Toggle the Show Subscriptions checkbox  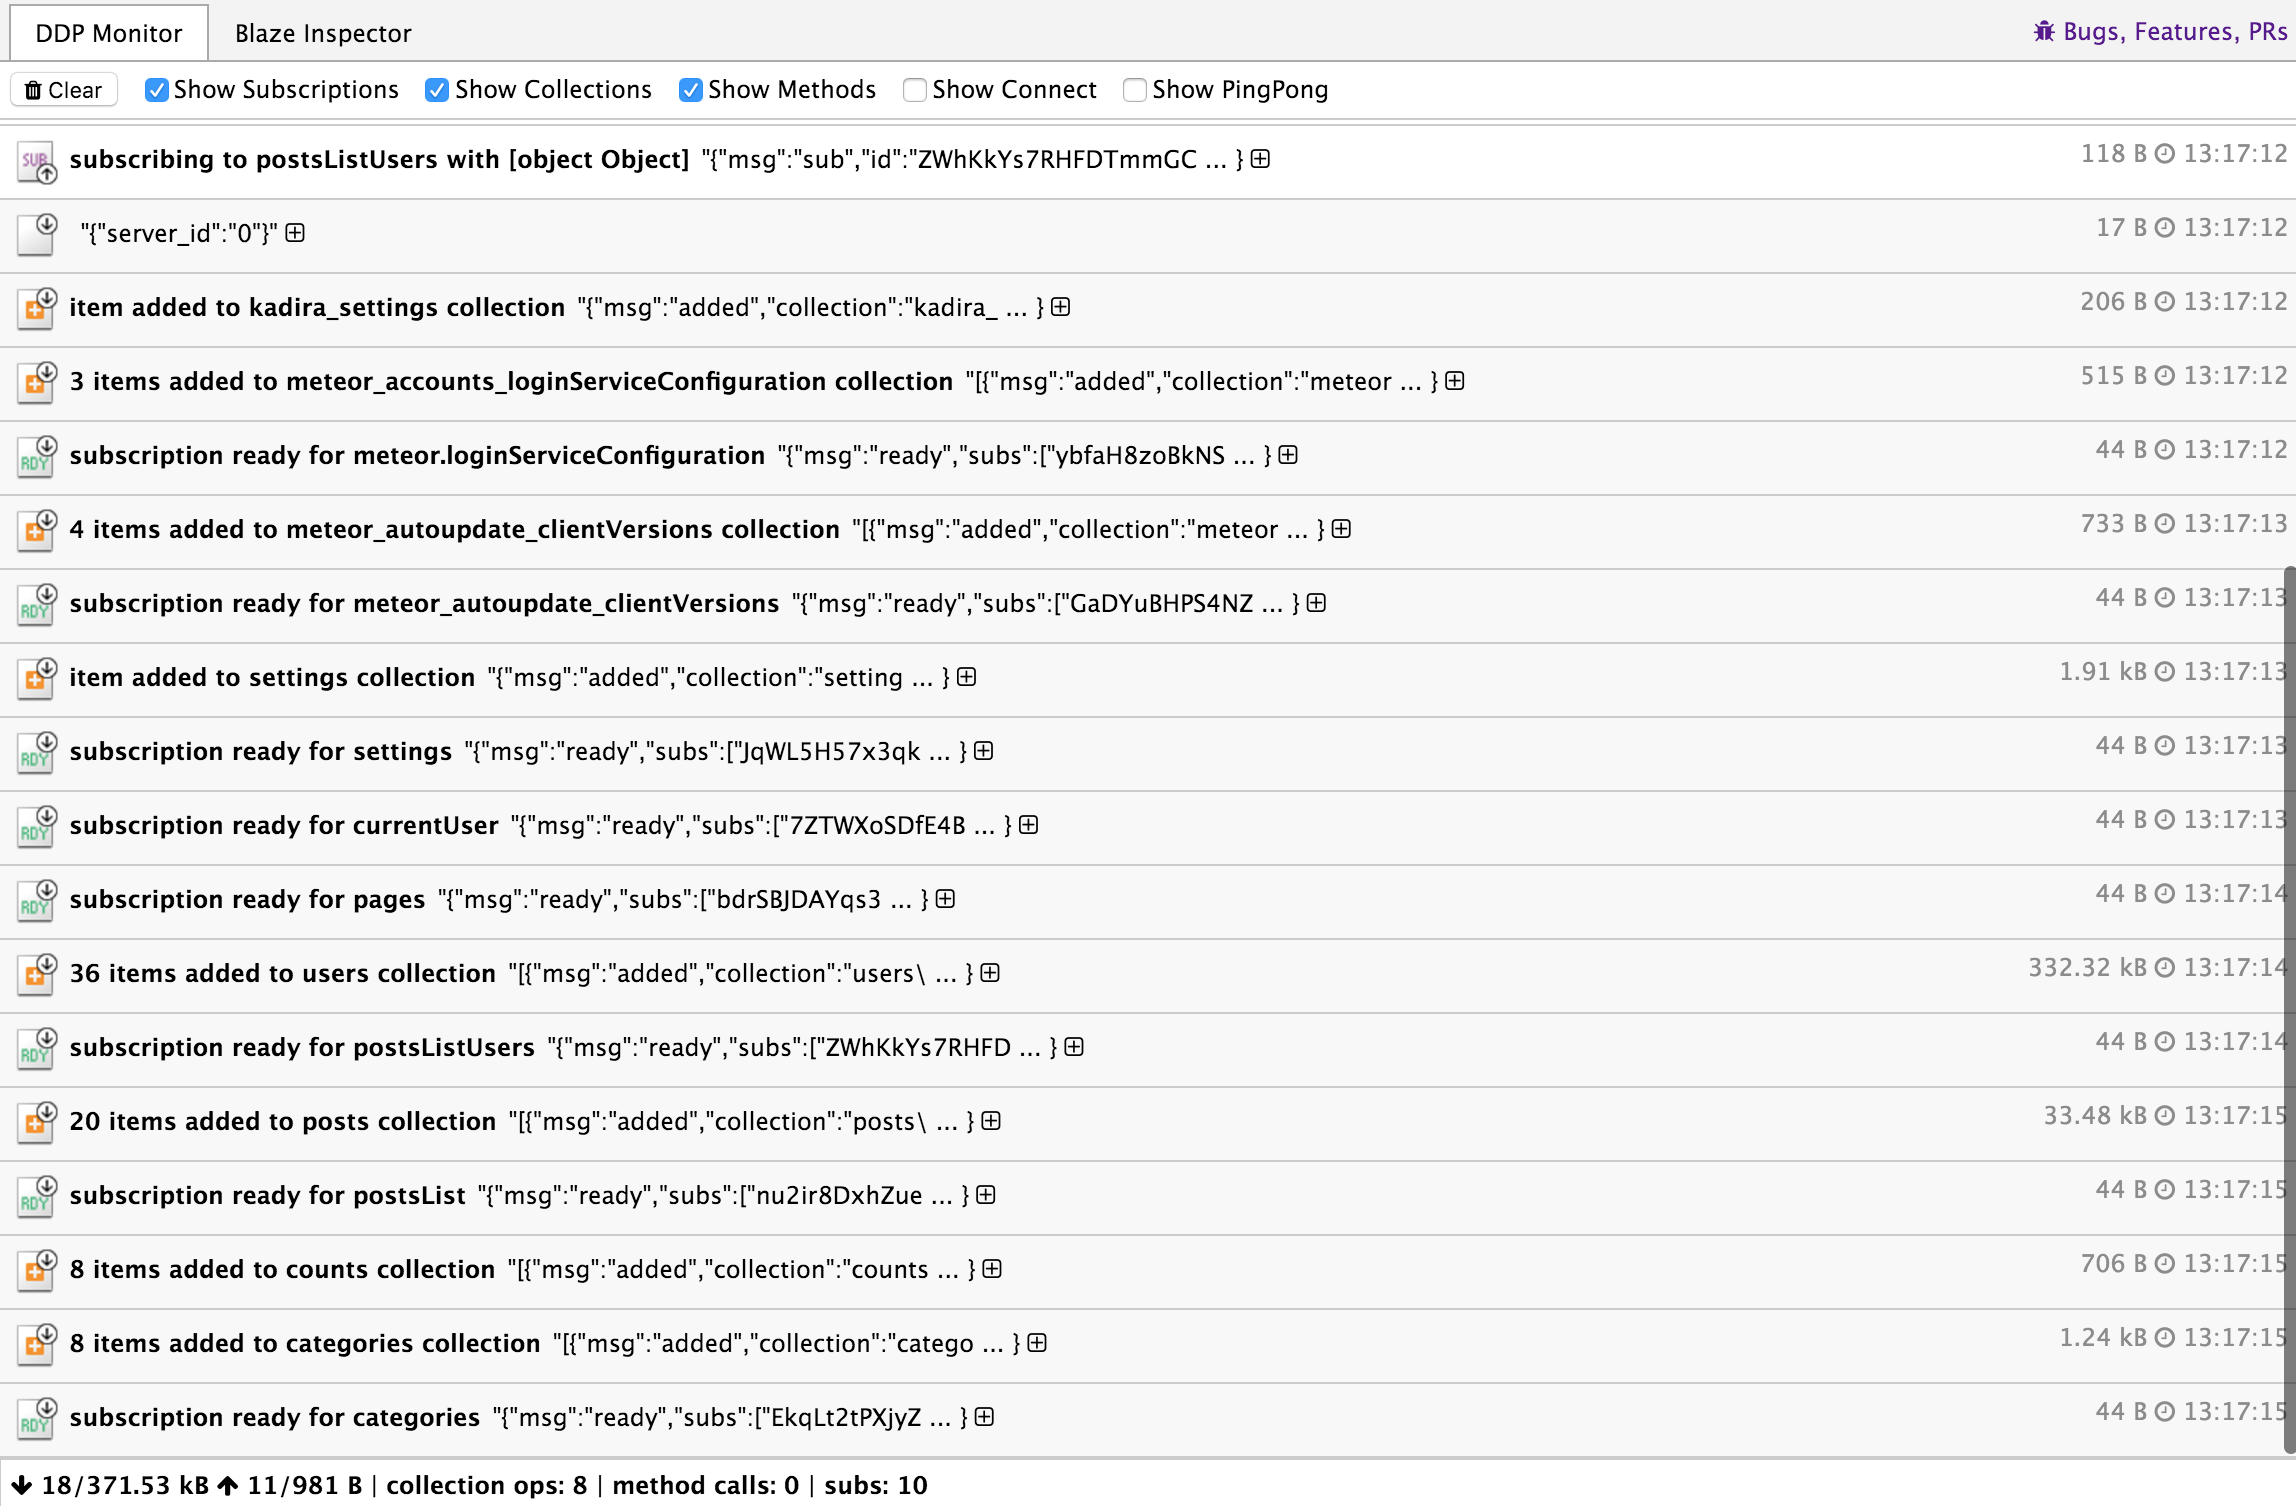[156, 89]
